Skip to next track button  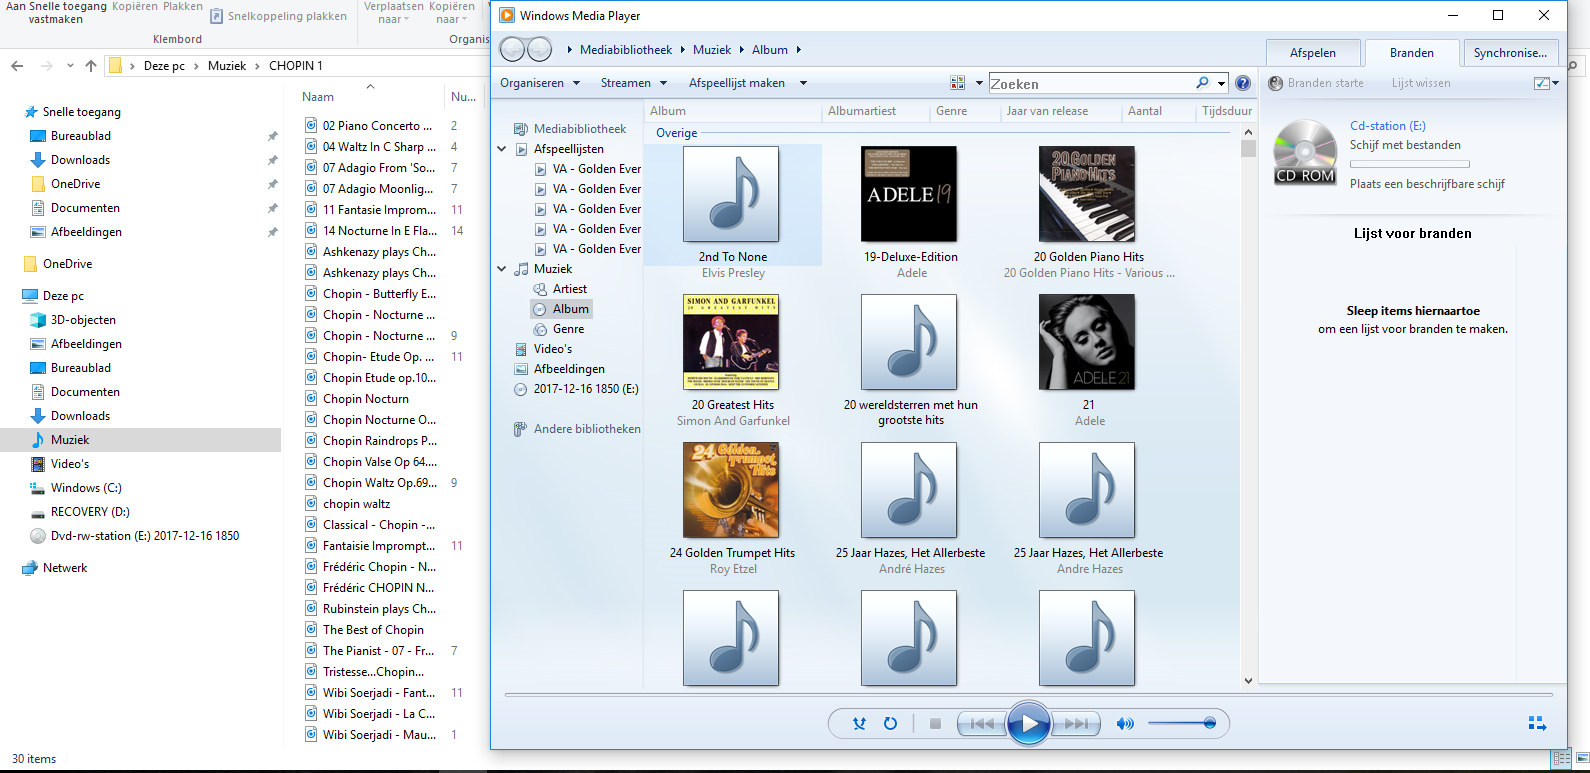1076,724
